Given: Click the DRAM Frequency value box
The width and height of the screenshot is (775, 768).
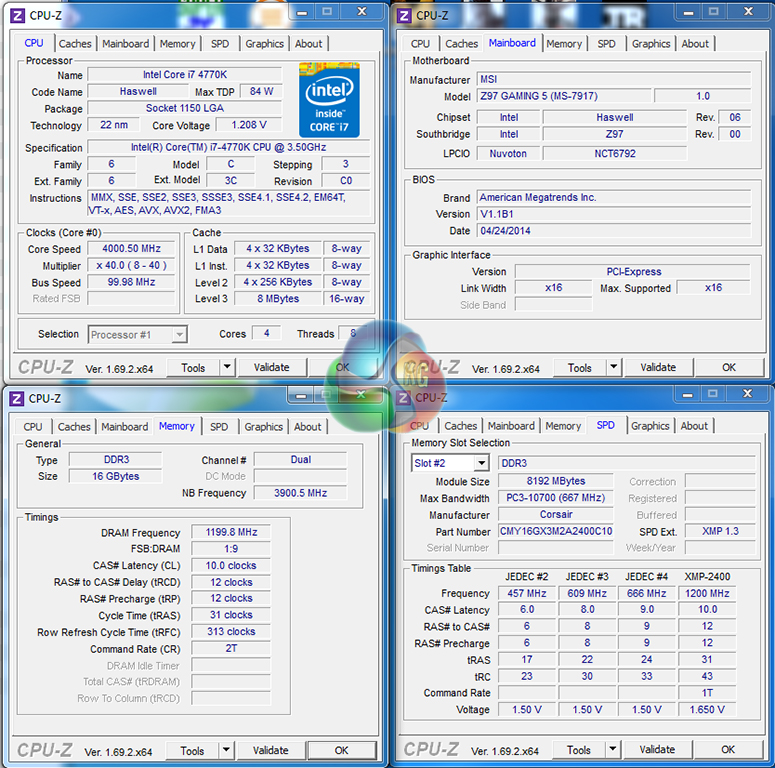Looking at the screenshot, I should [x=231, y=533].
